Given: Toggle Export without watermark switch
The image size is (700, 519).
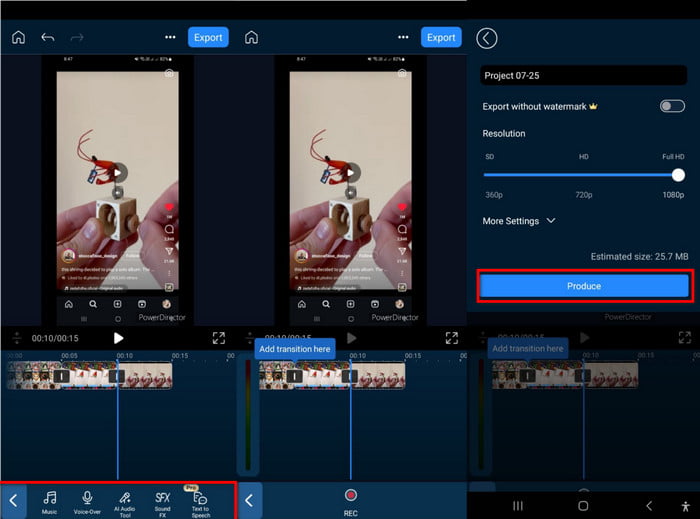Looking at the screenshot, I should click(672, 106).
